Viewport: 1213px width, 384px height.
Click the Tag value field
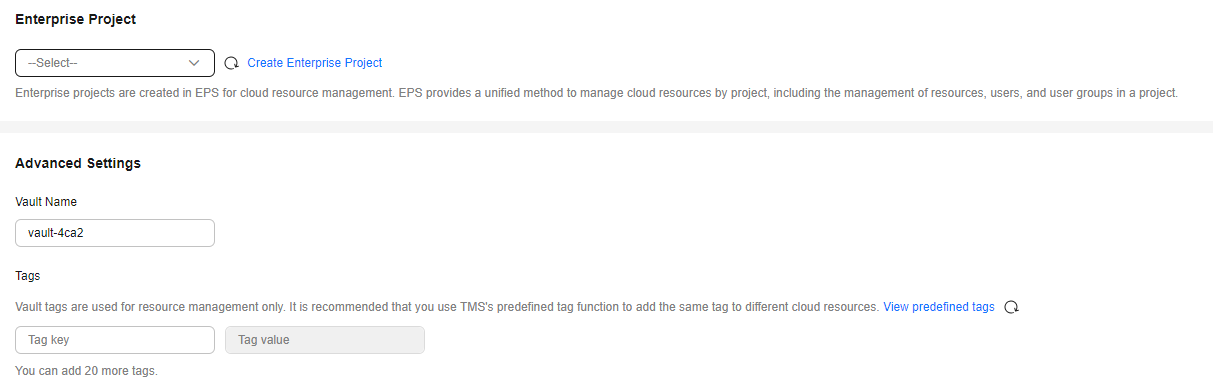coord(325,340)
